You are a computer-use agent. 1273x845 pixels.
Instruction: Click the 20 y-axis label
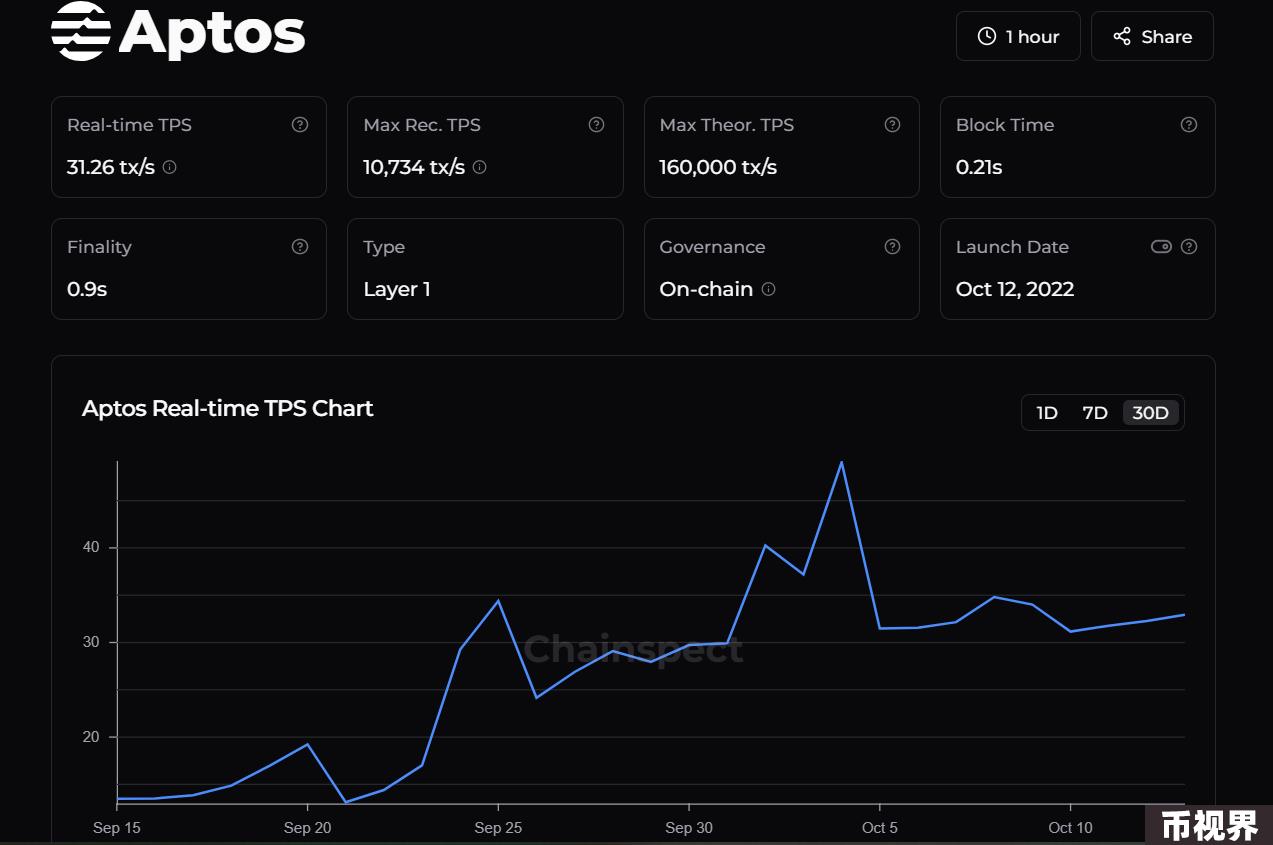(92, 737)
